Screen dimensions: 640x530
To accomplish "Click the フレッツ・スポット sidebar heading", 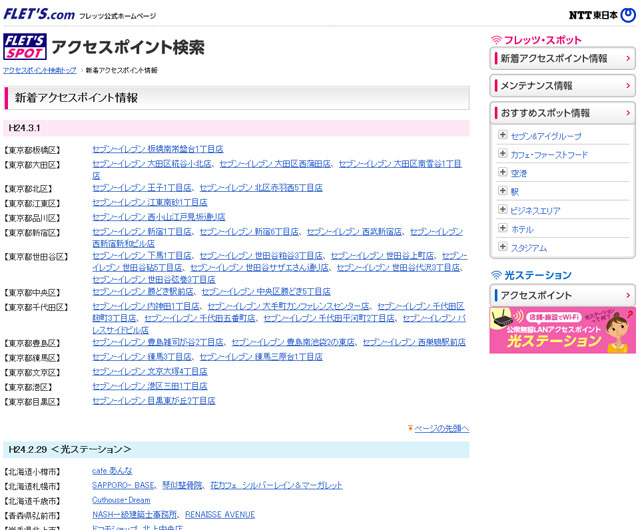I will click(x=536, y=40).
